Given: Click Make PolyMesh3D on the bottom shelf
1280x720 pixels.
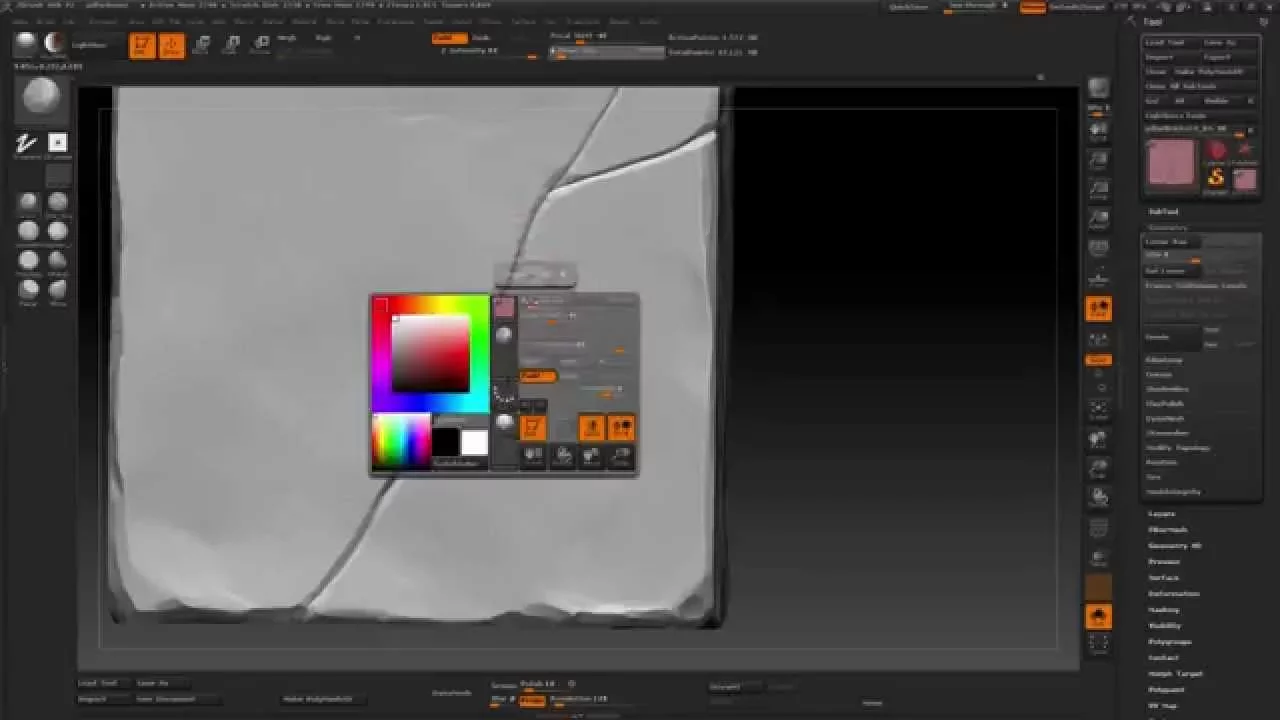Looking at the screenshot, I should [323, 699].
